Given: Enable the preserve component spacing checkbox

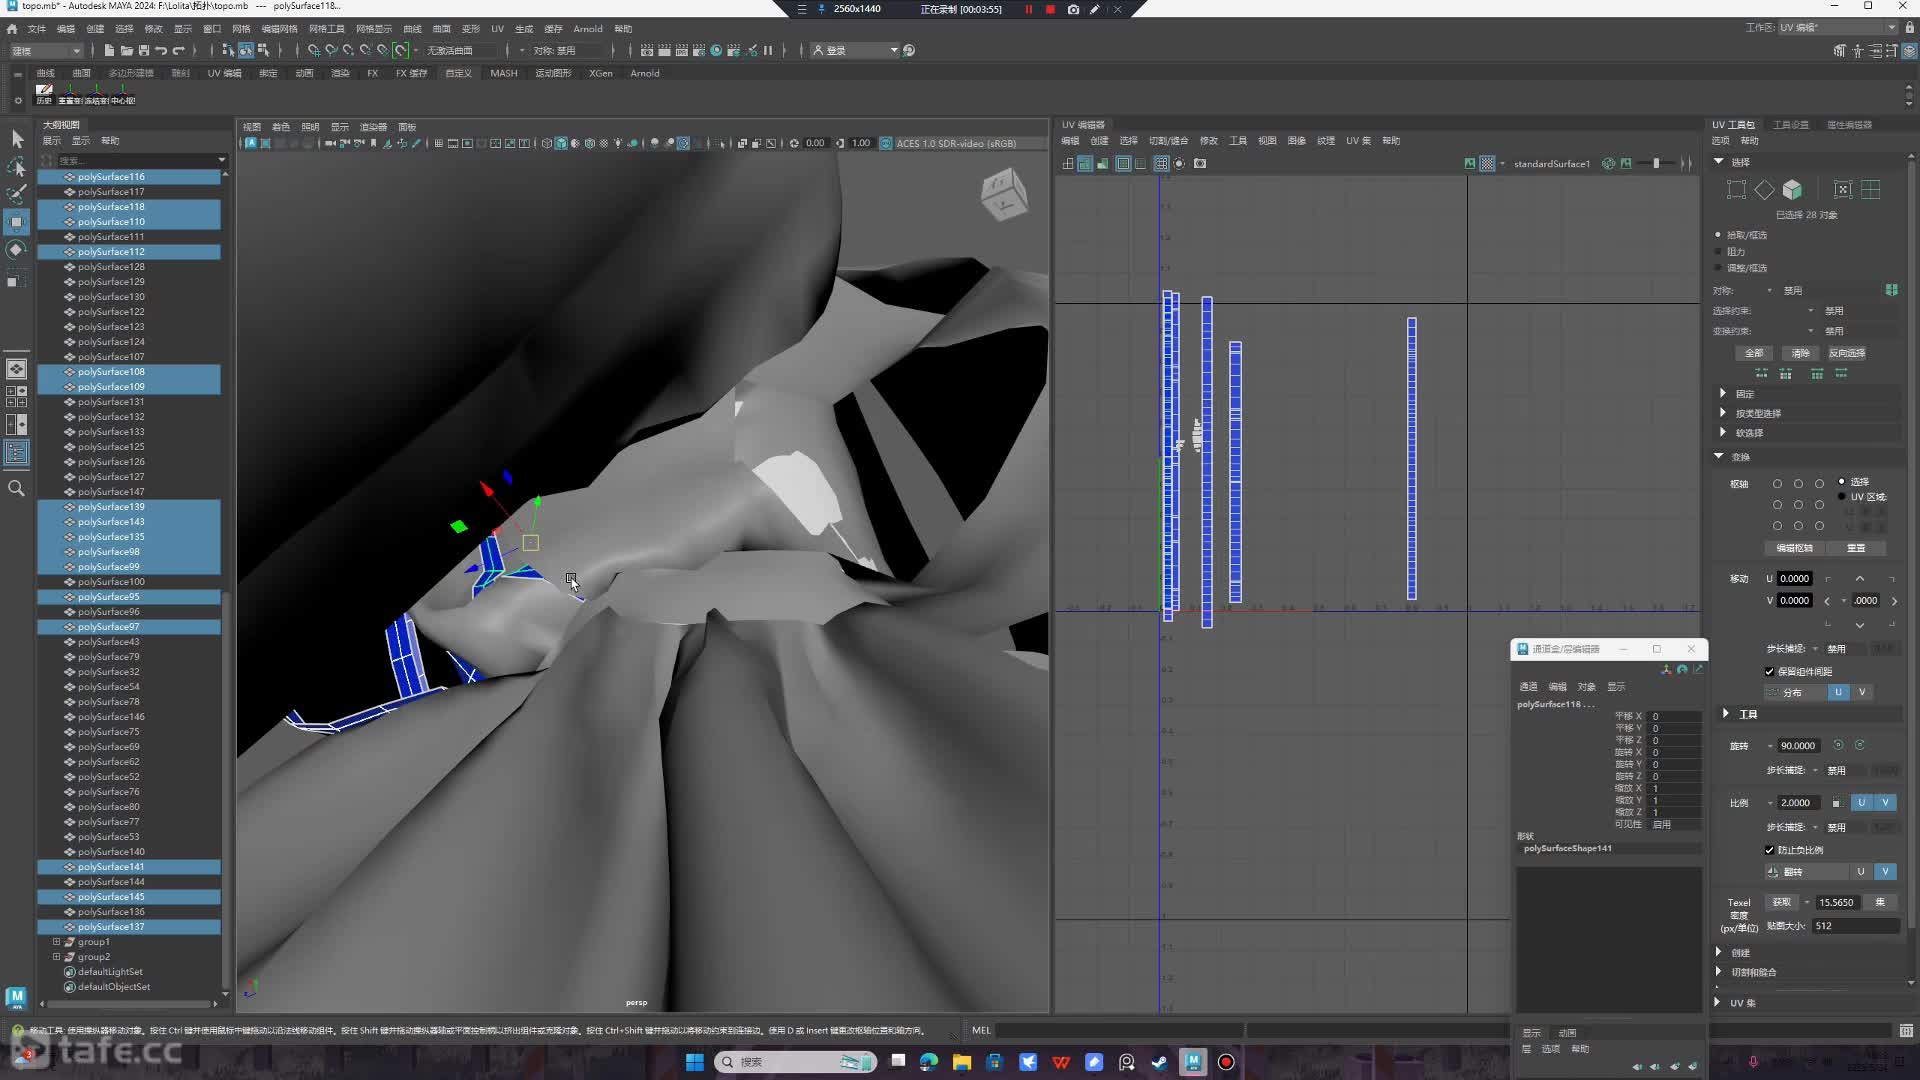Looking at the screenshot, I should [x=1769, y=671].
